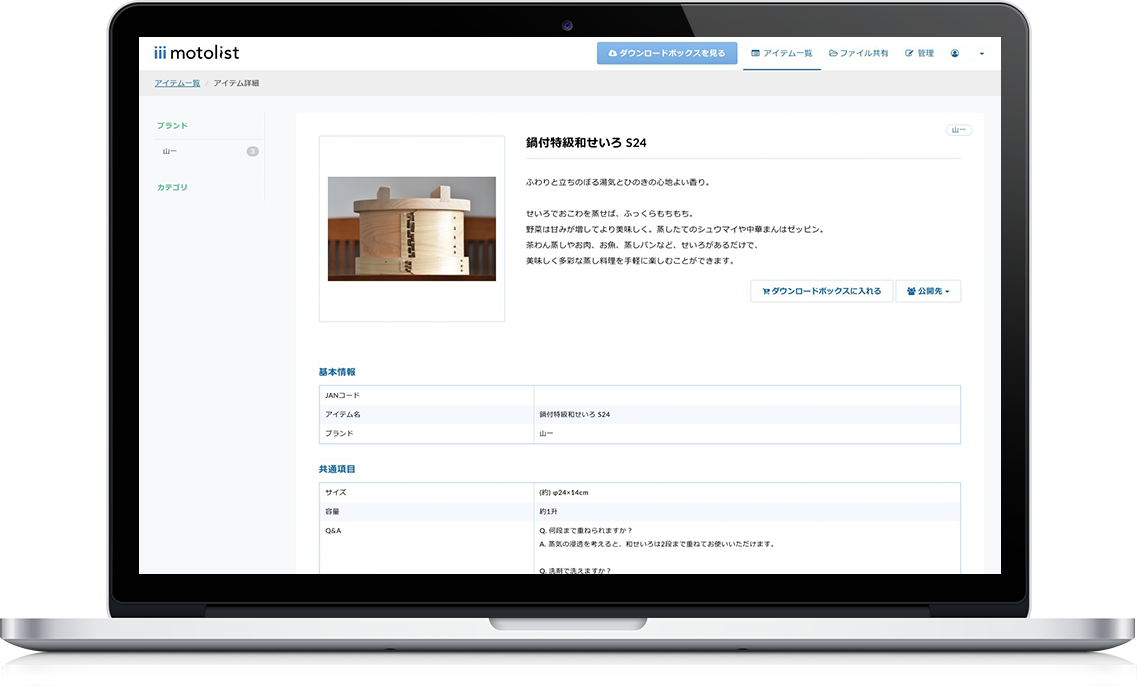This screenshot has height=686, width=1137.
Task: Open the 公開先 dropdown
Action: click(928, 291)
